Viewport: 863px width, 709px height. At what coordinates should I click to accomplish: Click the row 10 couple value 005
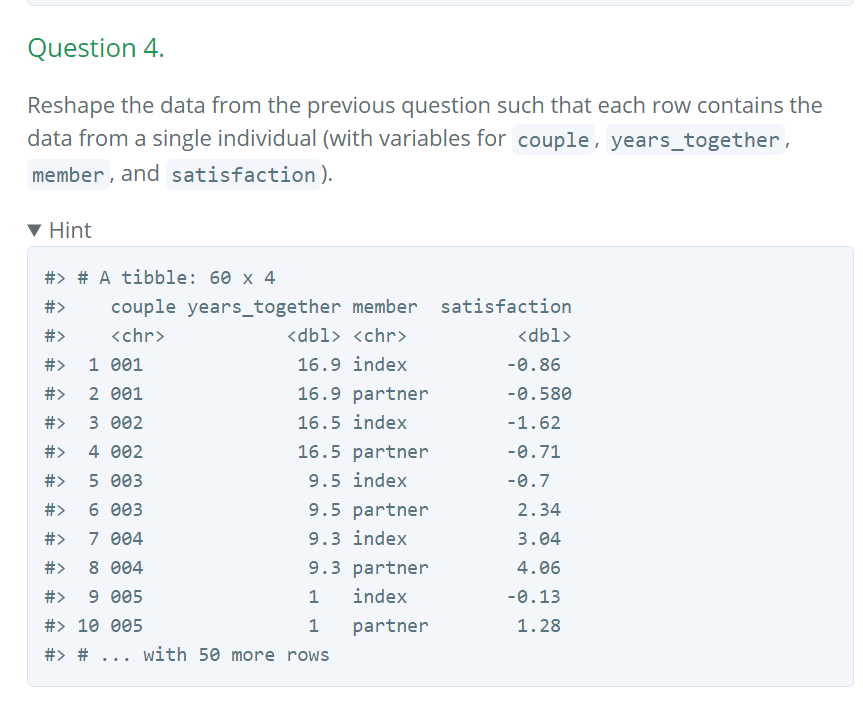(127, 626)
